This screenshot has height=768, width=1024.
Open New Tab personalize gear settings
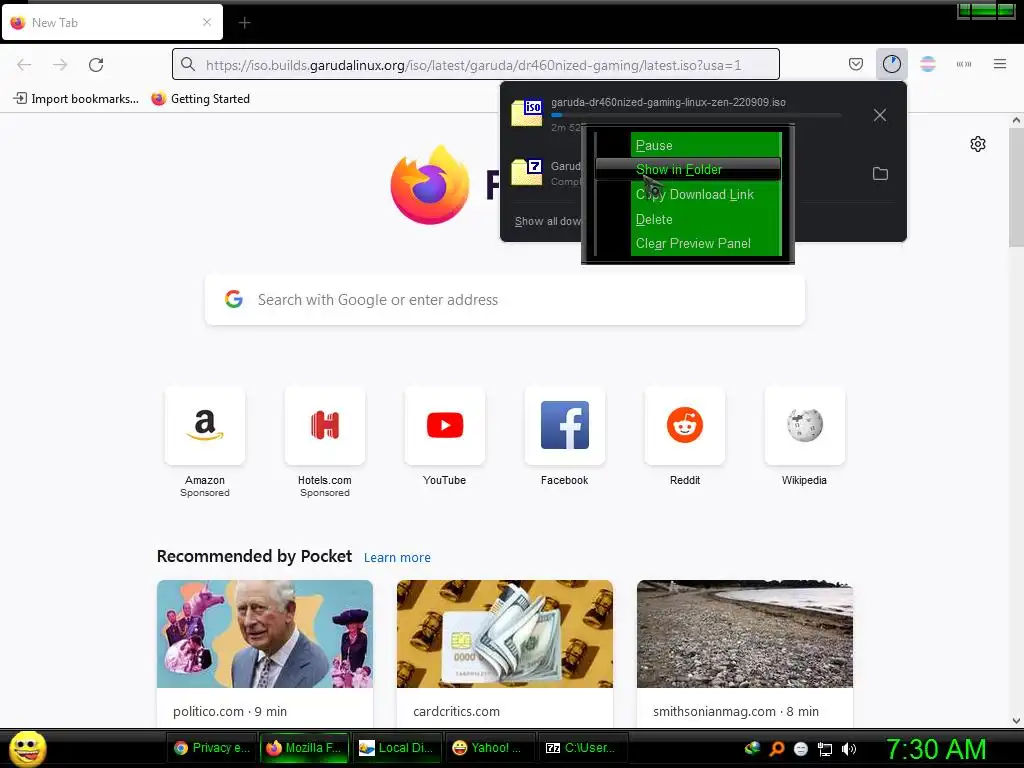(x=978, y=144)
